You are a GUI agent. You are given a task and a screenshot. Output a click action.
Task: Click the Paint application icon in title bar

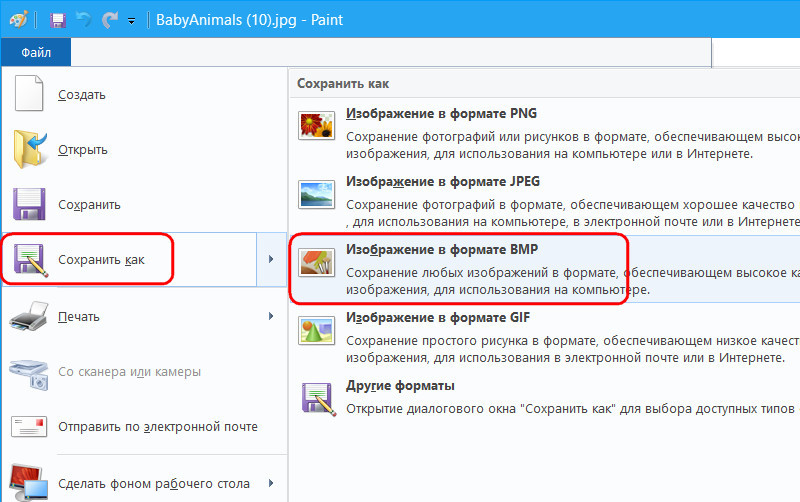(17, 19)
